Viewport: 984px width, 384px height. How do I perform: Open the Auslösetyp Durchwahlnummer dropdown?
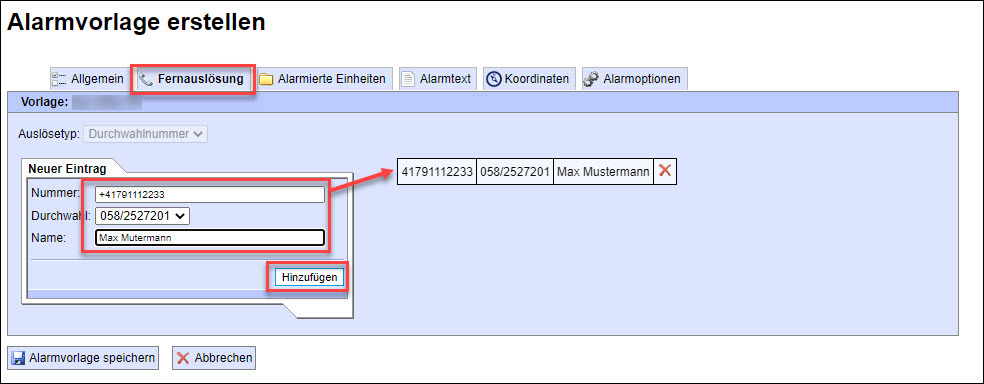pyautogui.click(x=146, y=134)
